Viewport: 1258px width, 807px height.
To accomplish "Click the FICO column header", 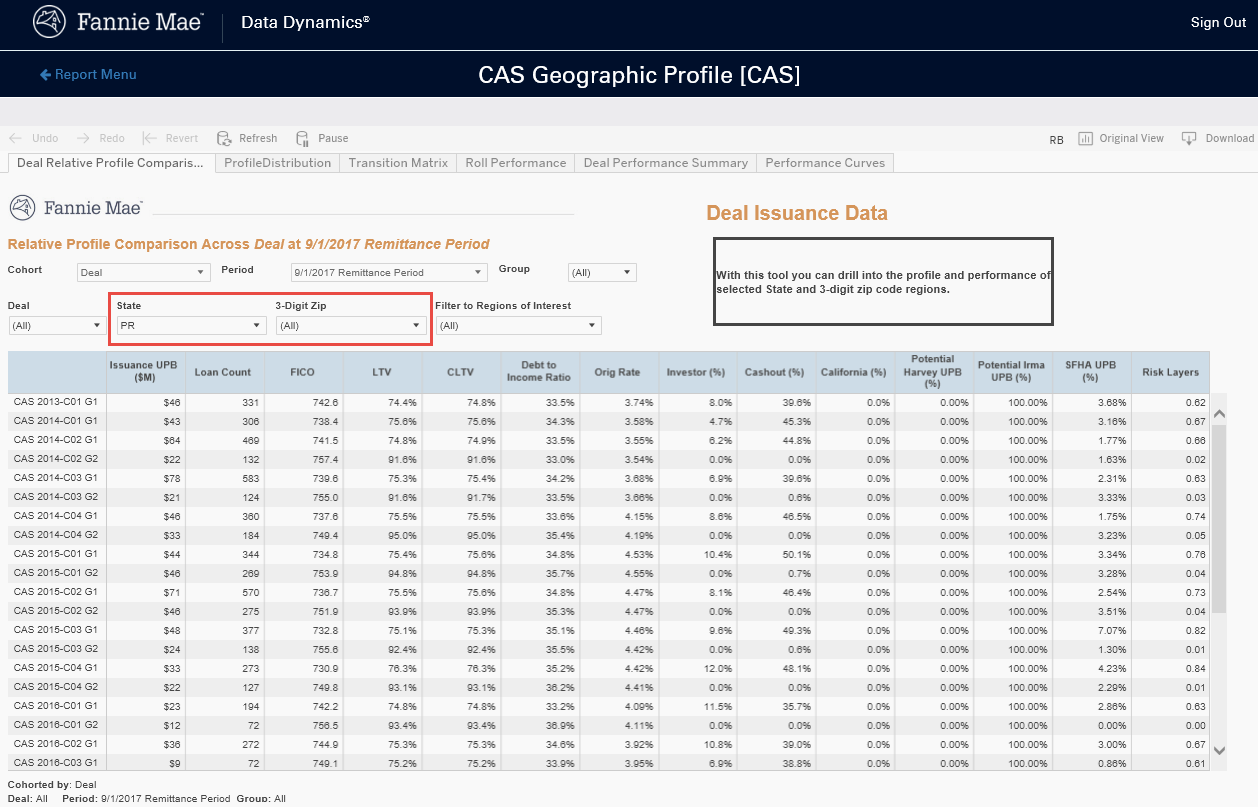I will coord(302,372).
